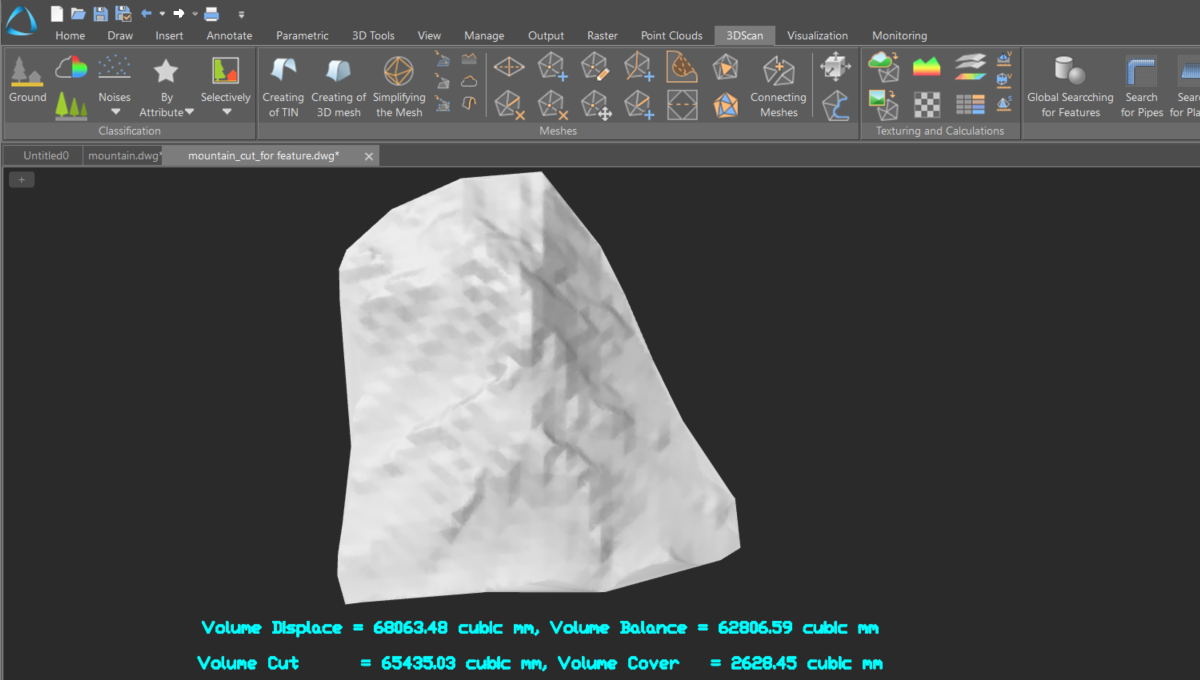Switch to the mountain.dwg document tab

pyautogui.click(x=124, y=155)
